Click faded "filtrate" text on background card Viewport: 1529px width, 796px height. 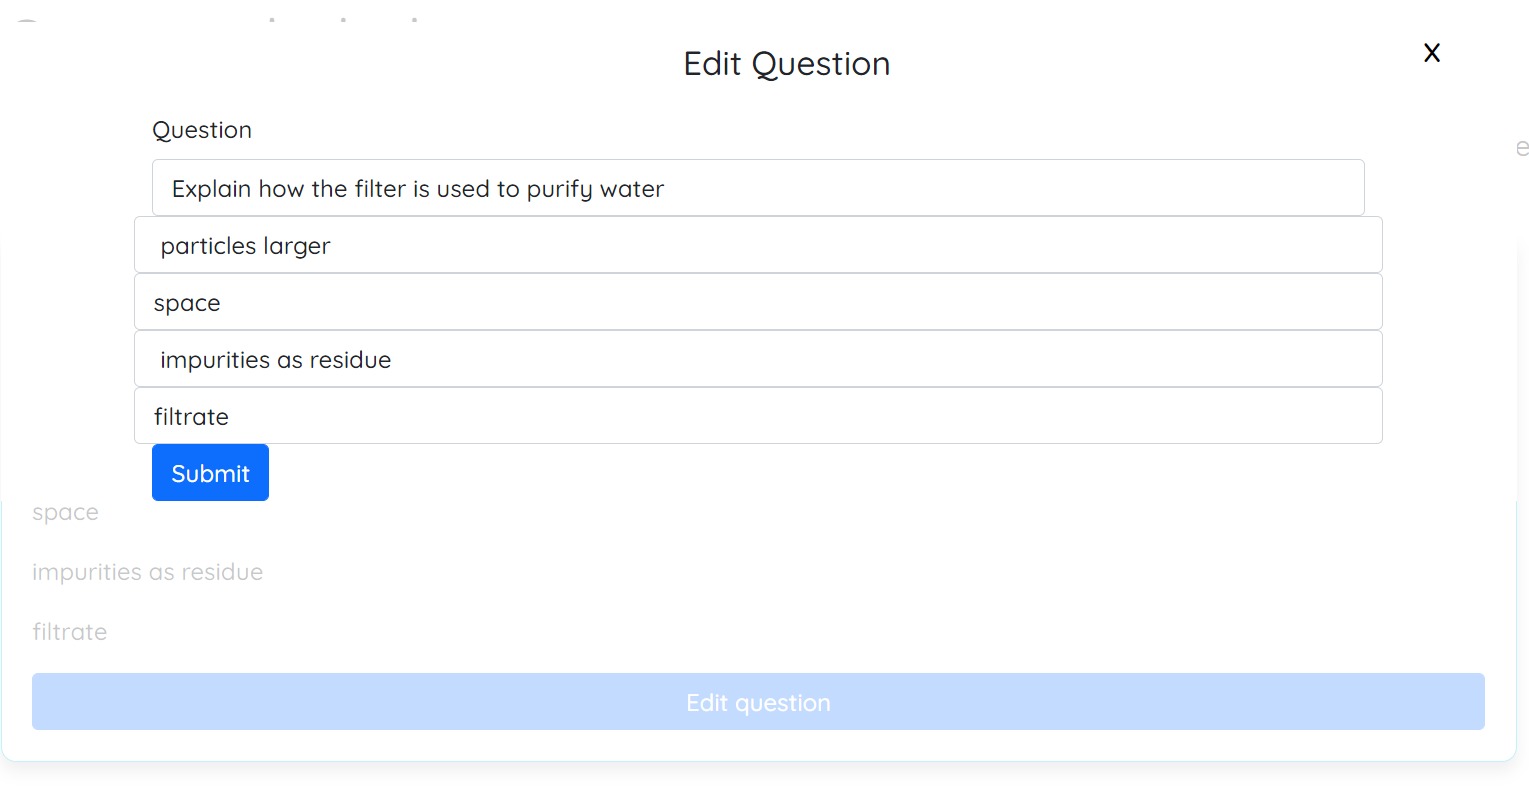pos(70,632)
